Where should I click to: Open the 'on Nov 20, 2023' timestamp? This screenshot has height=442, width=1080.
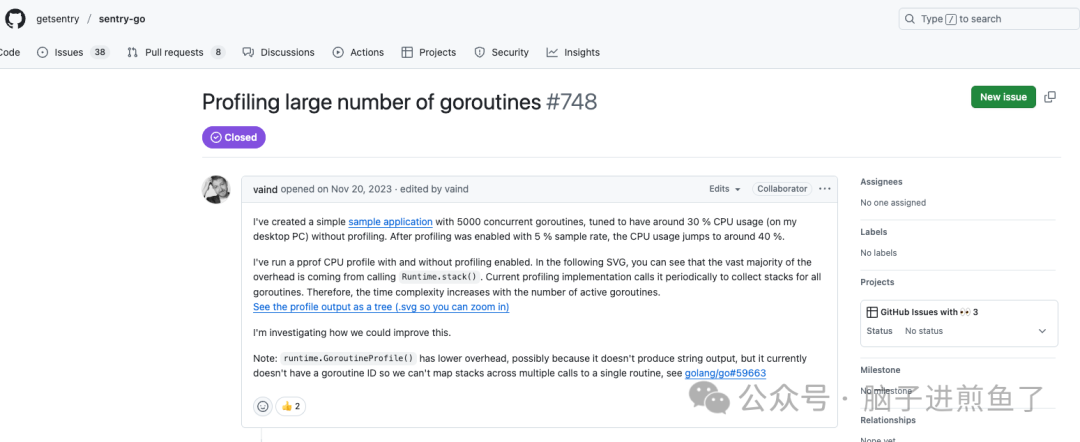pos(355,189)
